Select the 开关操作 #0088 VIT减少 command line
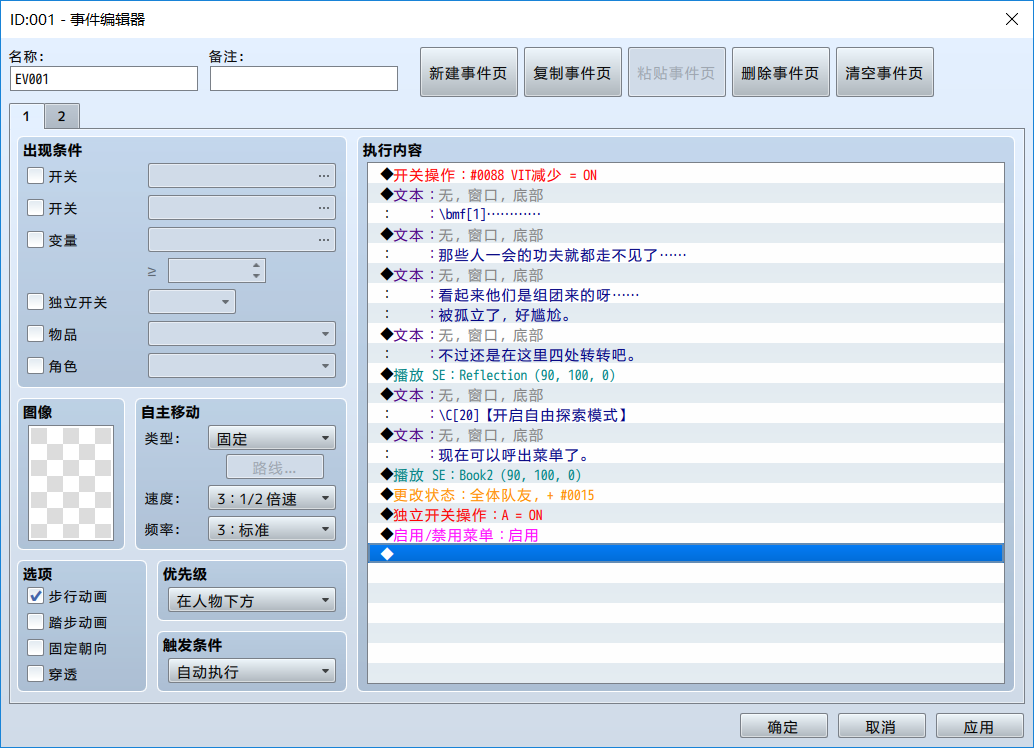 (x=686, y=175)
